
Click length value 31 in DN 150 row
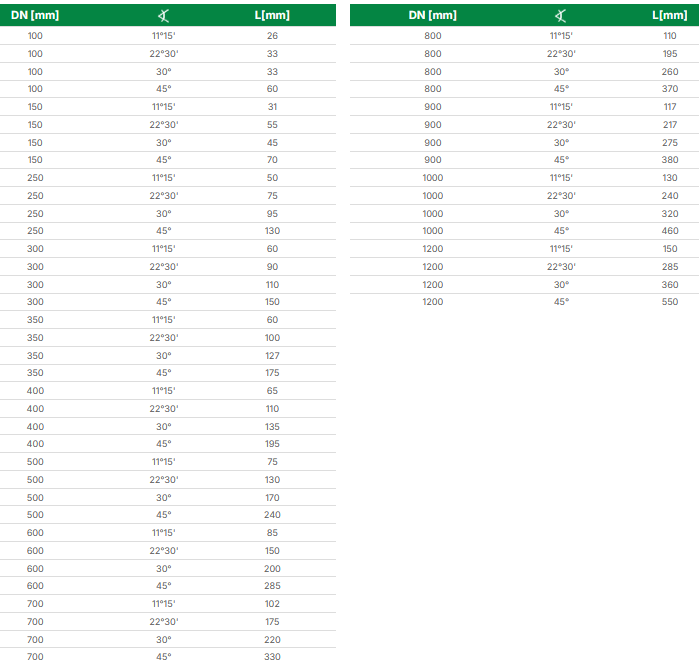[x=272, y=107]
